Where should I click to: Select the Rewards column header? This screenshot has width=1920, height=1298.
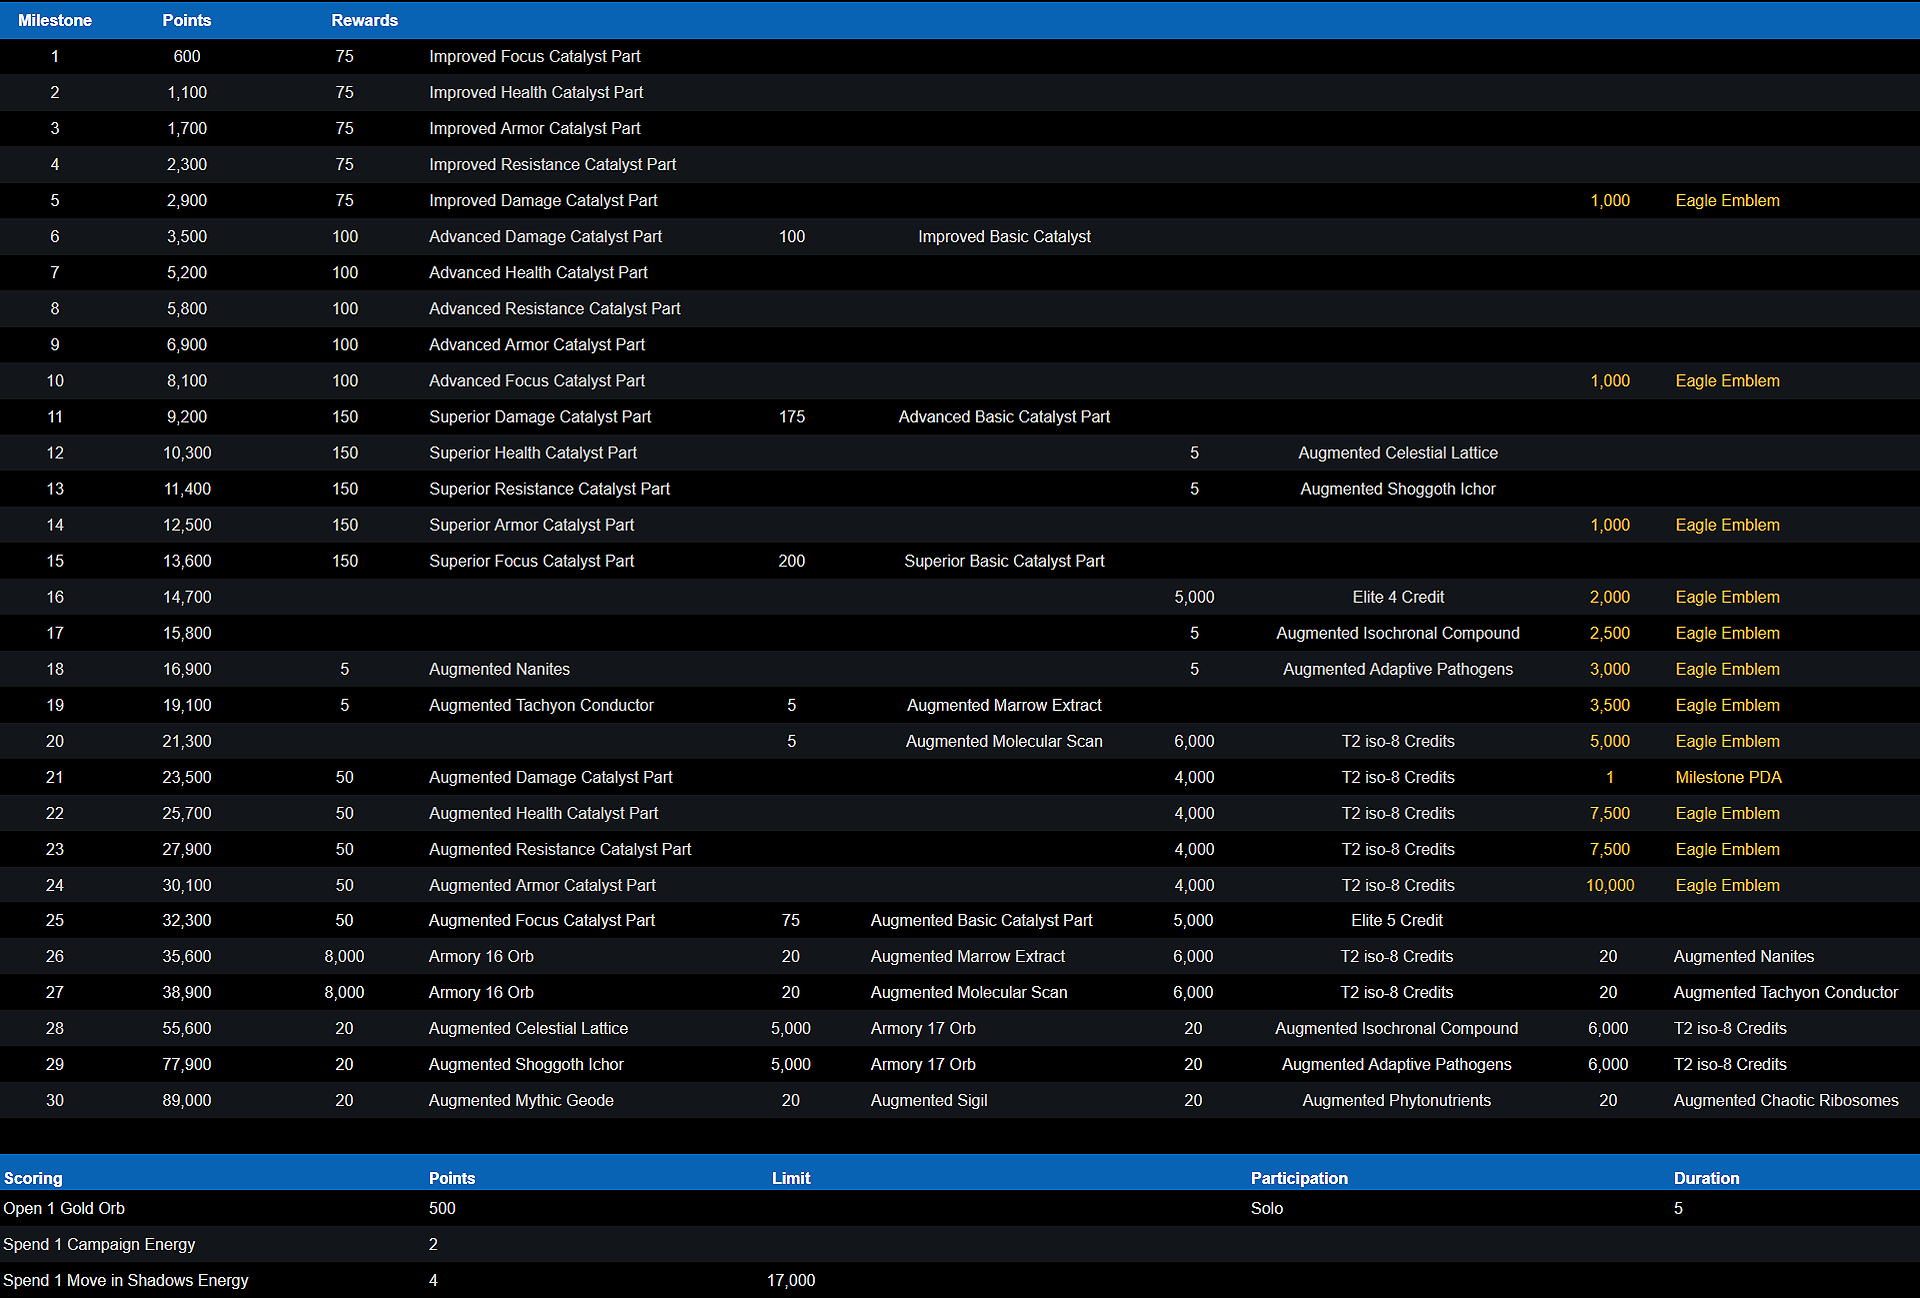pos(365,20)
